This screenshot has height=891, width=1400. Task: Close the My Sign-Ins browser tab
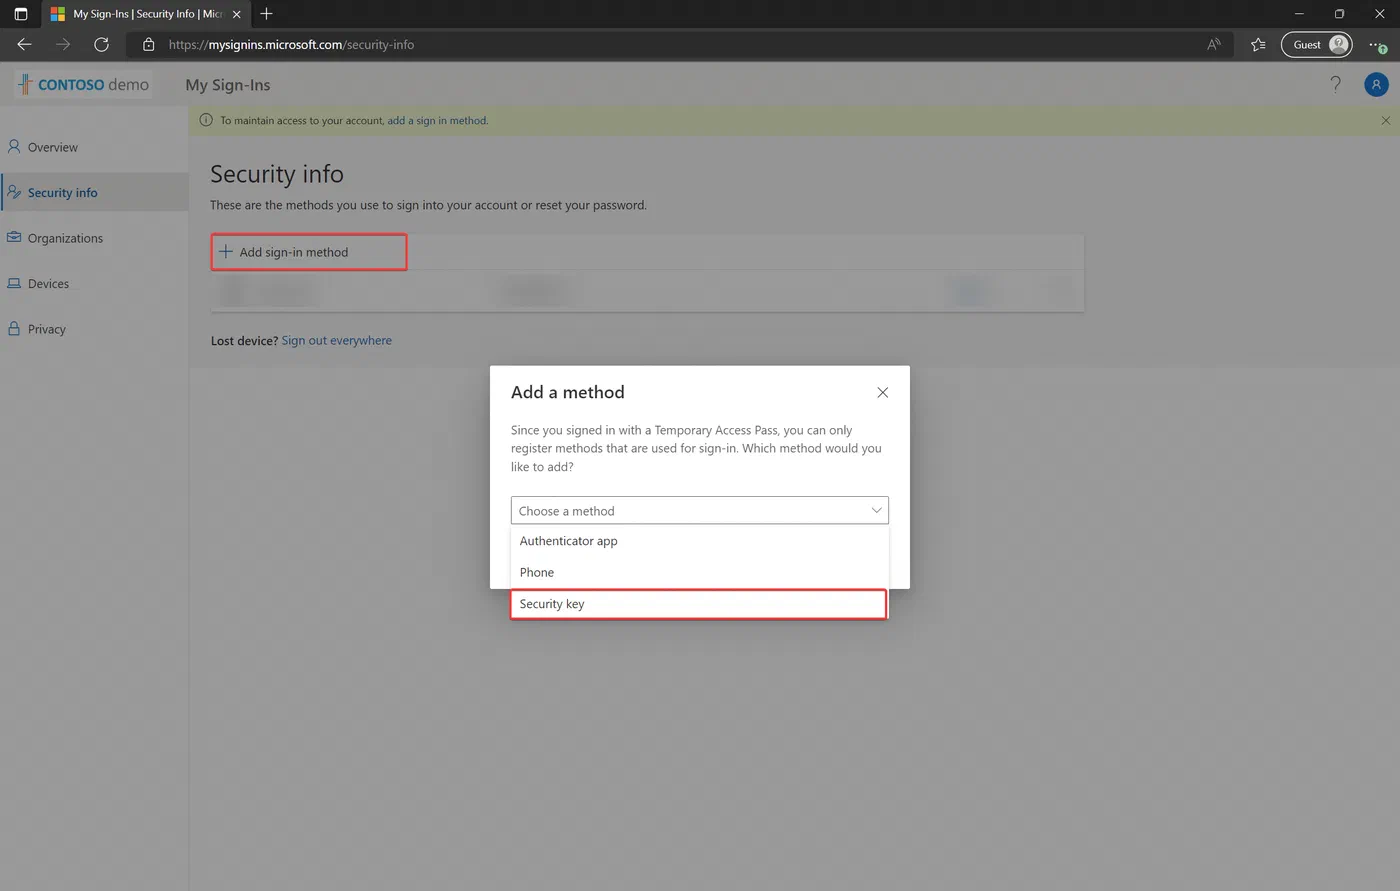coord(237,14)
